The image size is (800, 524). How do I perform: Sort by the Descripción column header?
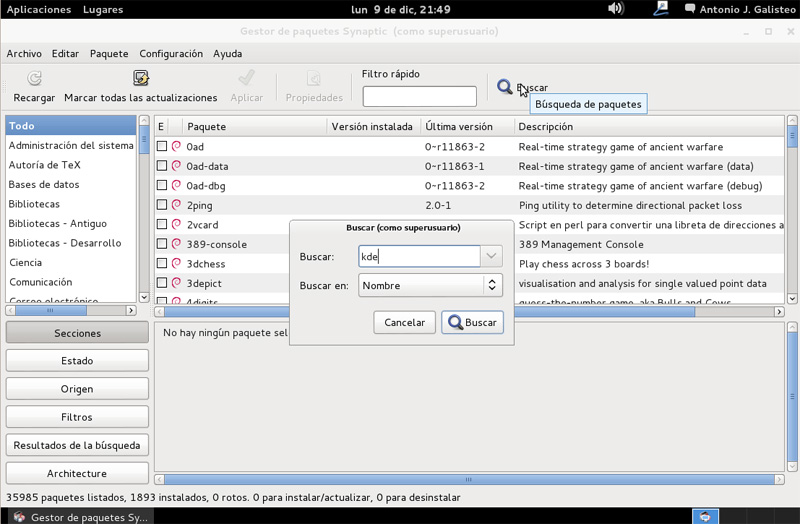coord(649,127)
